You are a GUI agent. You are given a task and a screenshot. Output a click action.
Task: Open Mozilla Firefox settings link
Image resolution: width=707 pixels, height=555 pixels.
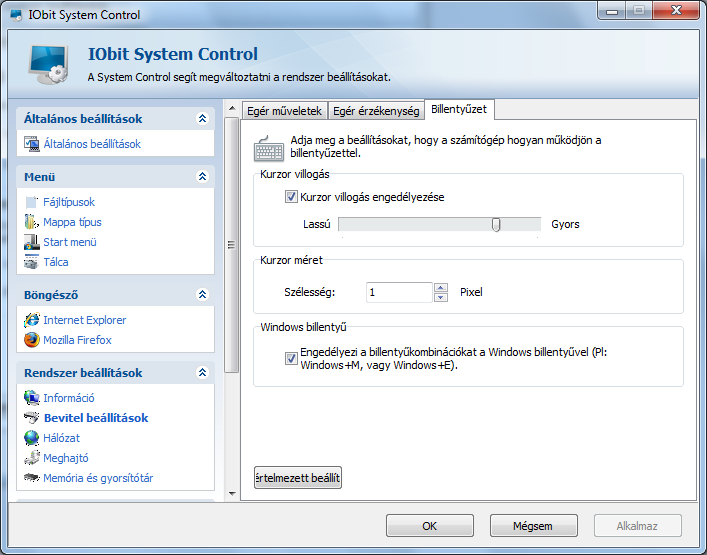77,340
